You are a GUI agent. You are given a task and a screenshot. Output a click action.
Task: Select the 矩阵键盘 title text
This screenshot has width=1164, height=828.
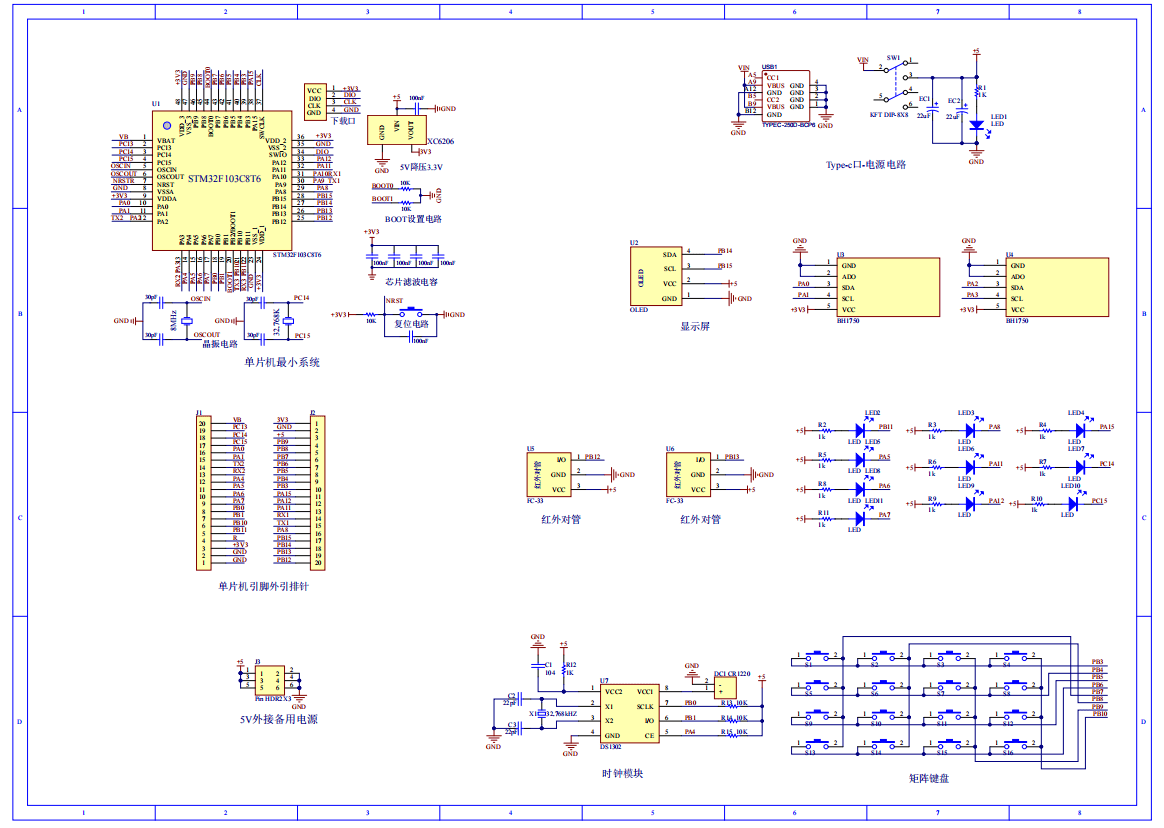[x=928, y=778]
